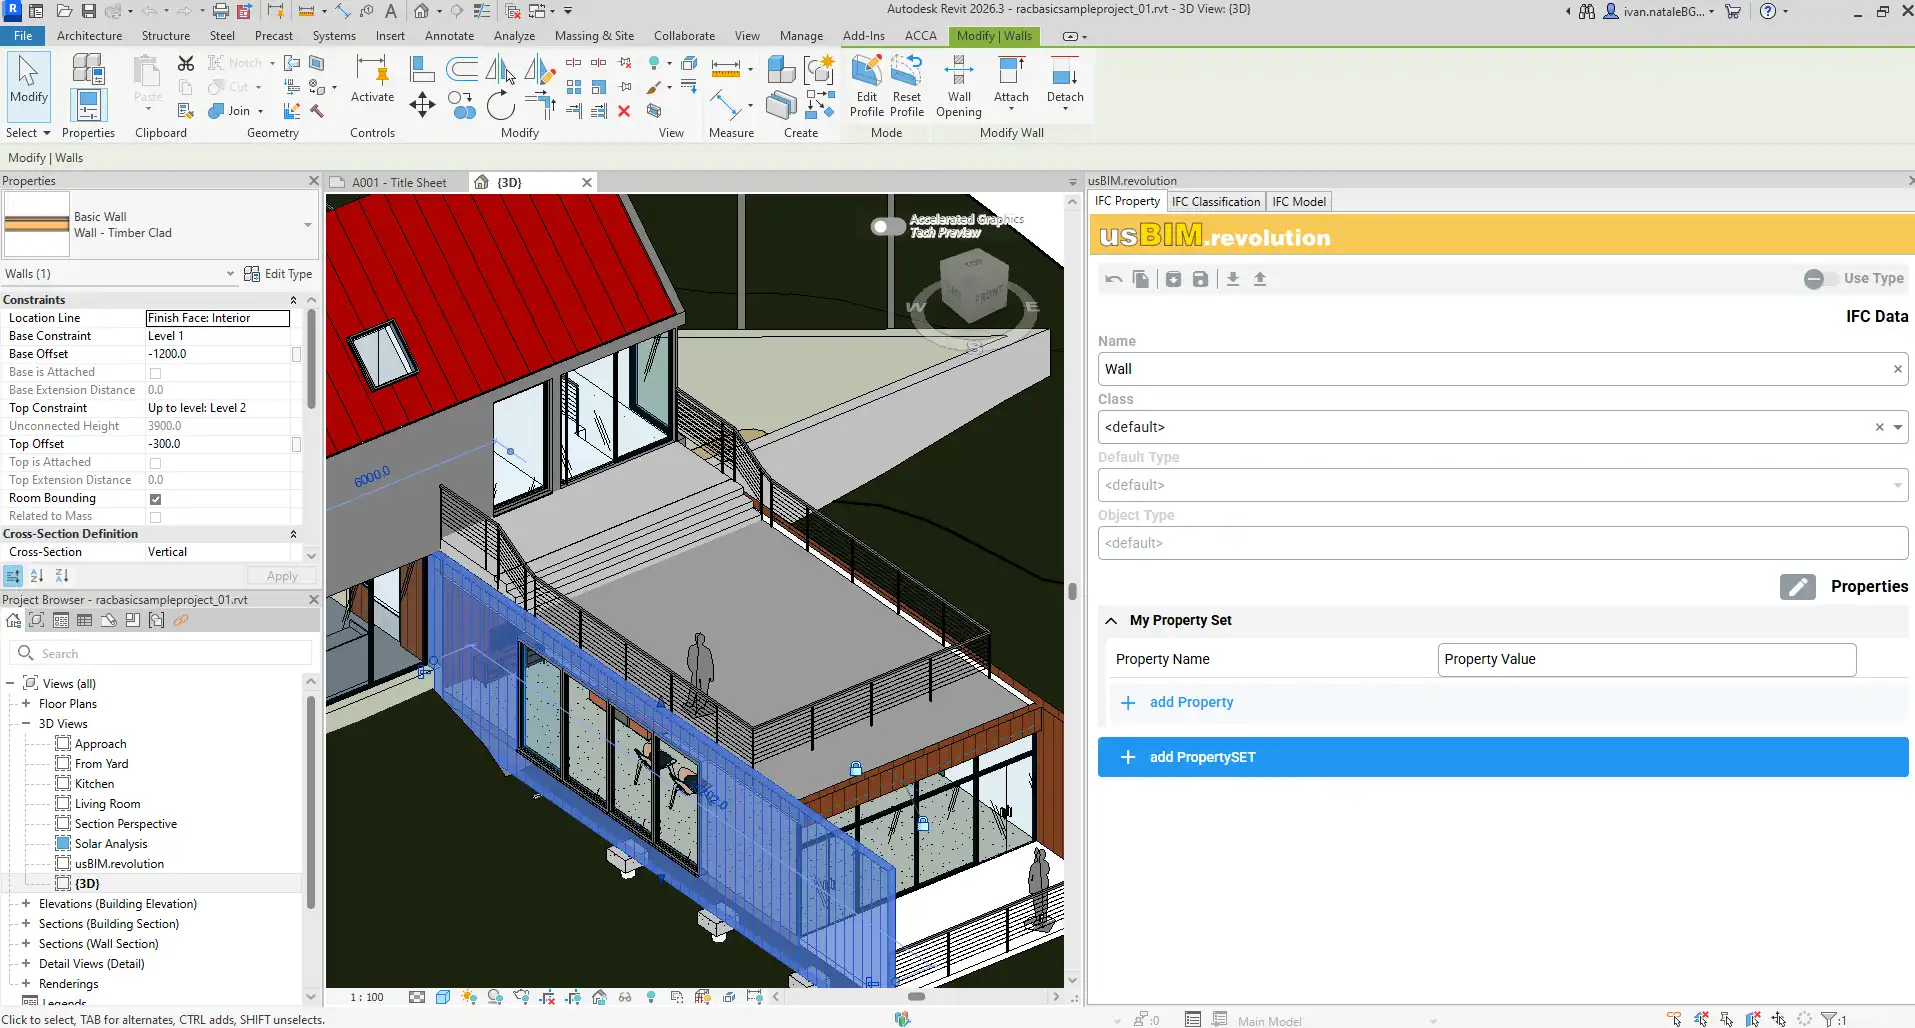Click the add PropertySET button
1915x1028 pixels.
point(1502,757)
